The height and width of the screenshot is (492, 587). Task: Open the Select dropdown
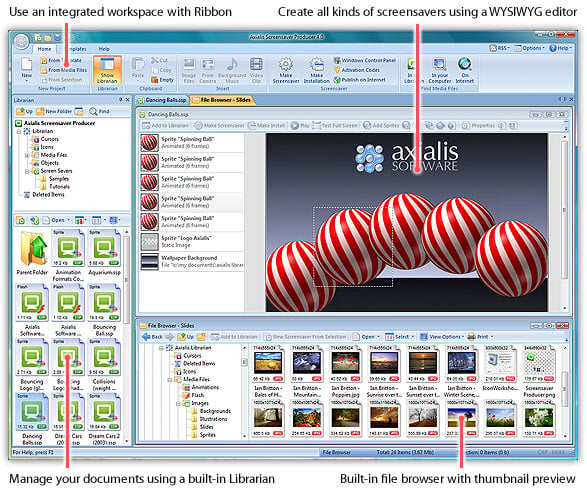coord(399,337)
